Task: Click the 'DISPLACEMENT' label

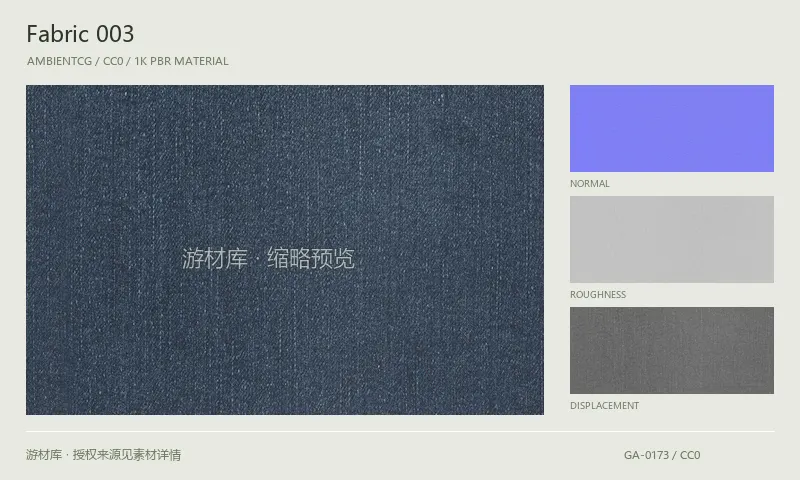Action: (605, 406)
